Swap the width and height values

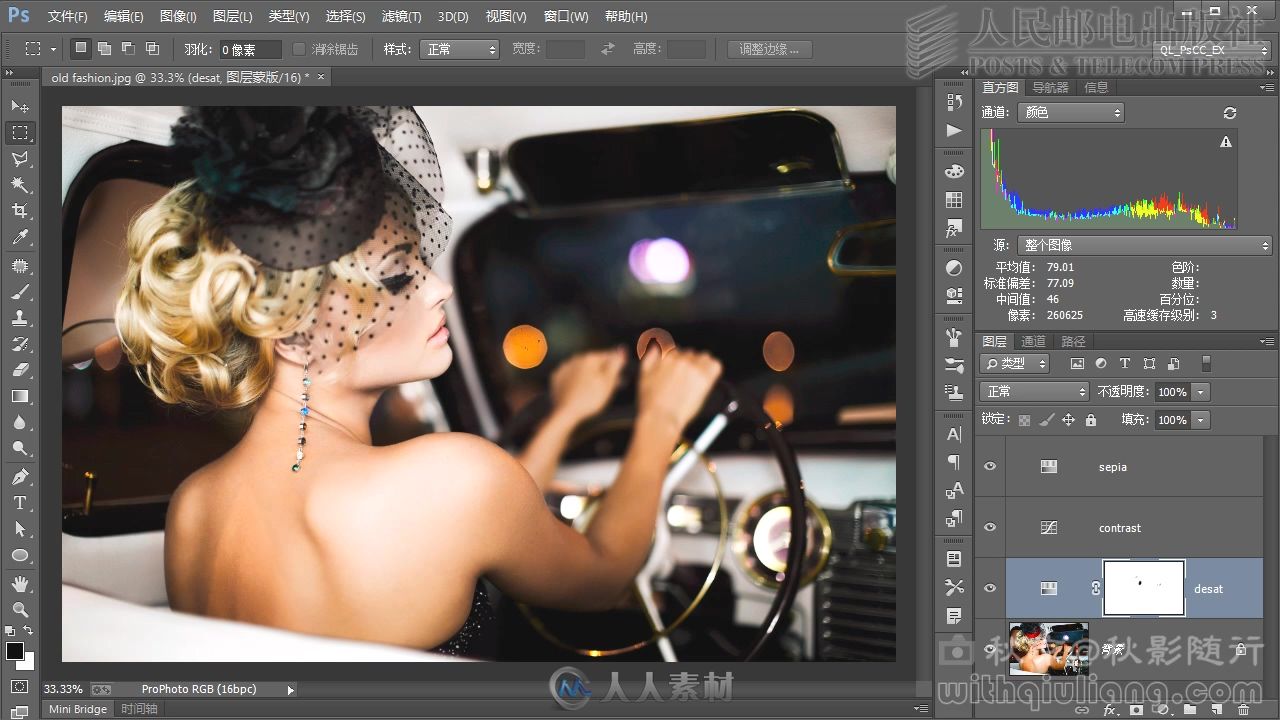[608, 49]
